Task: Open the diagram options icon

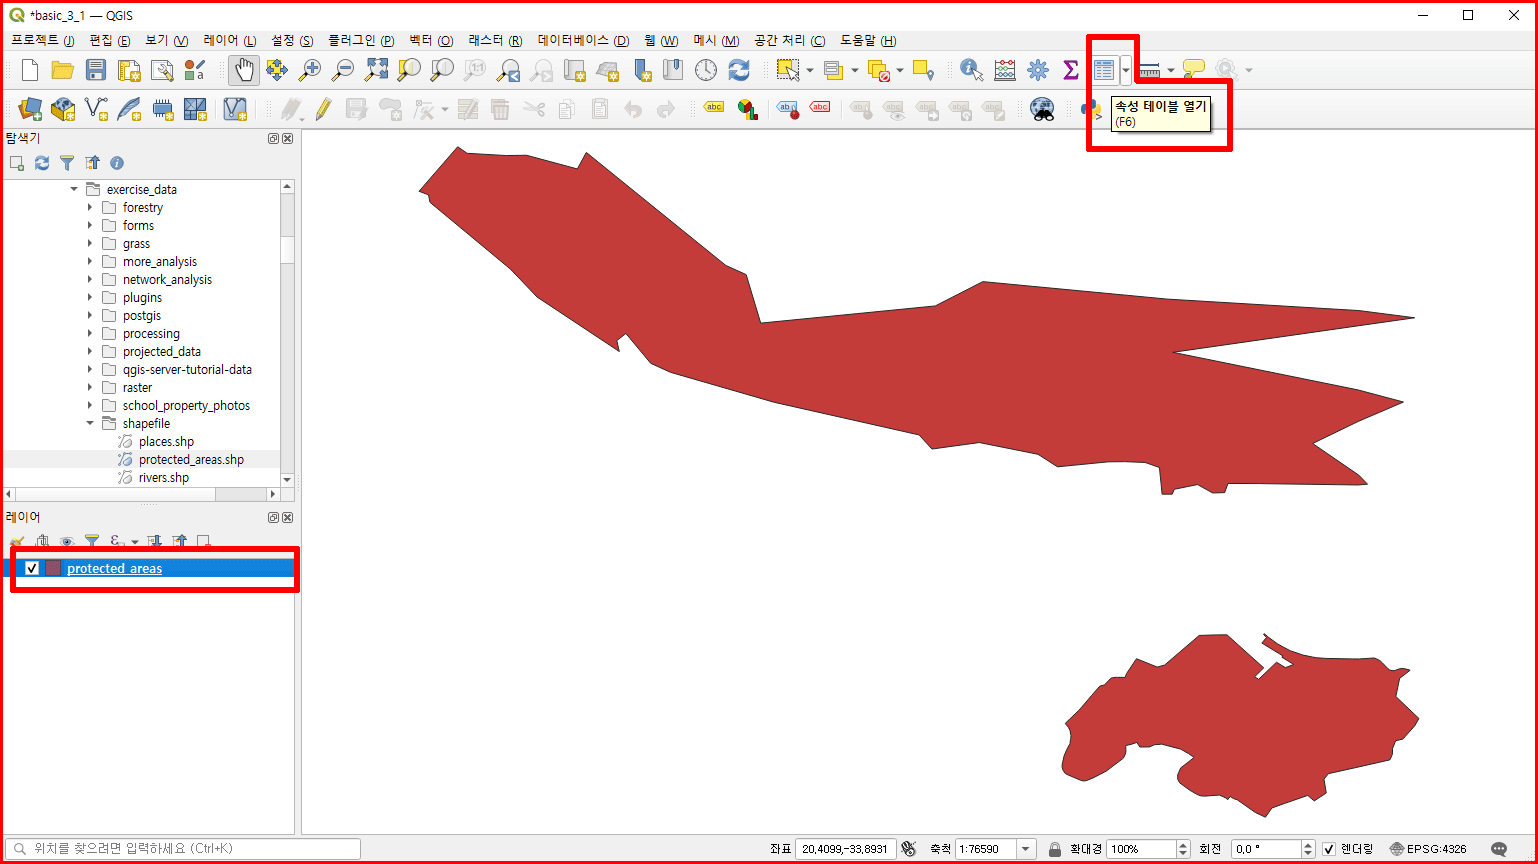Action: pyautogui.click(x=747, y=109)
